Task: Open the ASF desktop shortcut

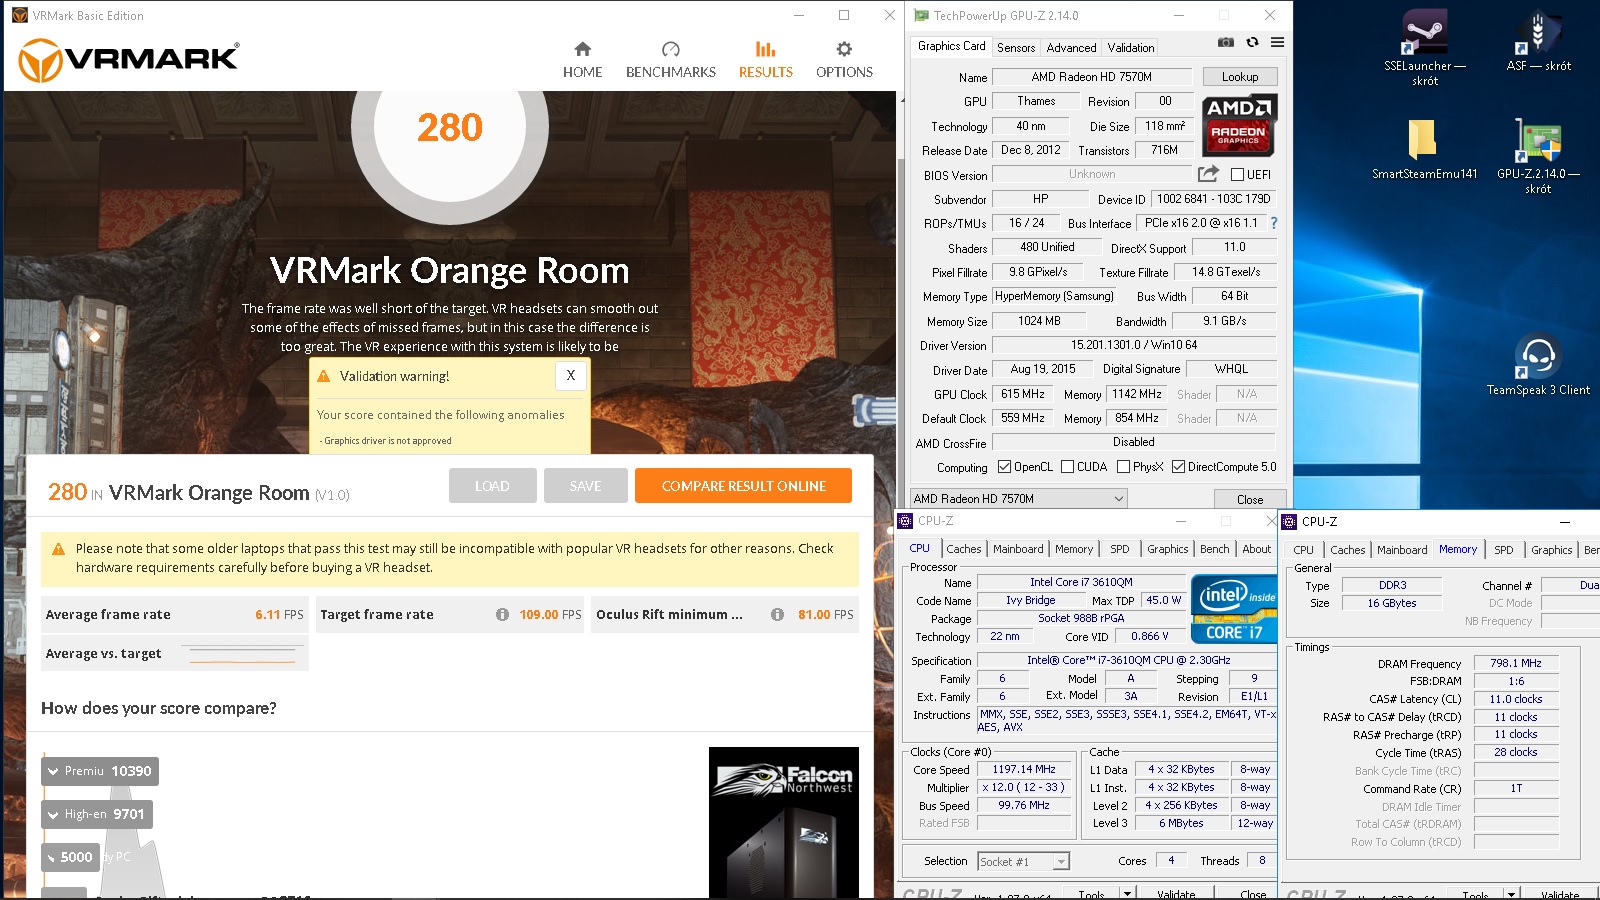Action: [1538, 42]
